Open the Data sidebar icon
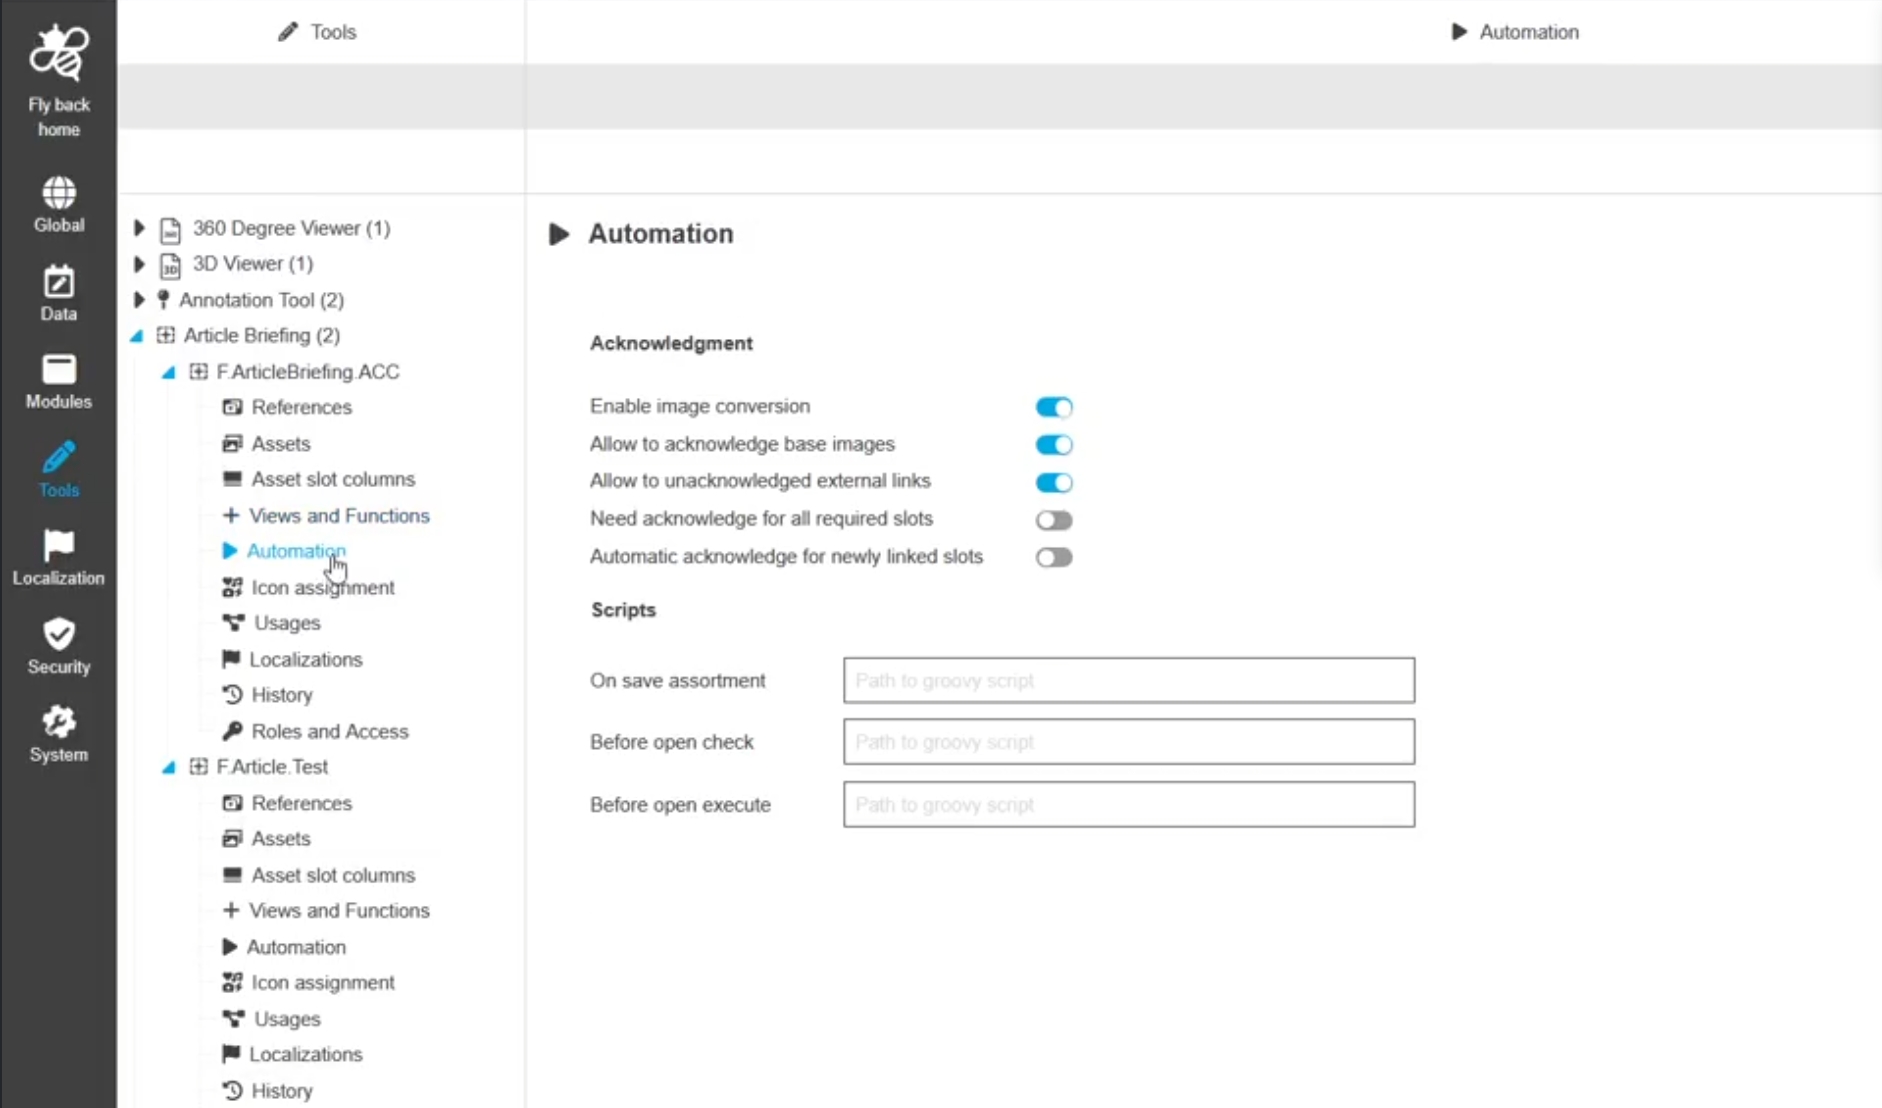This screenshot has width=1882, height=1108. 58,283
